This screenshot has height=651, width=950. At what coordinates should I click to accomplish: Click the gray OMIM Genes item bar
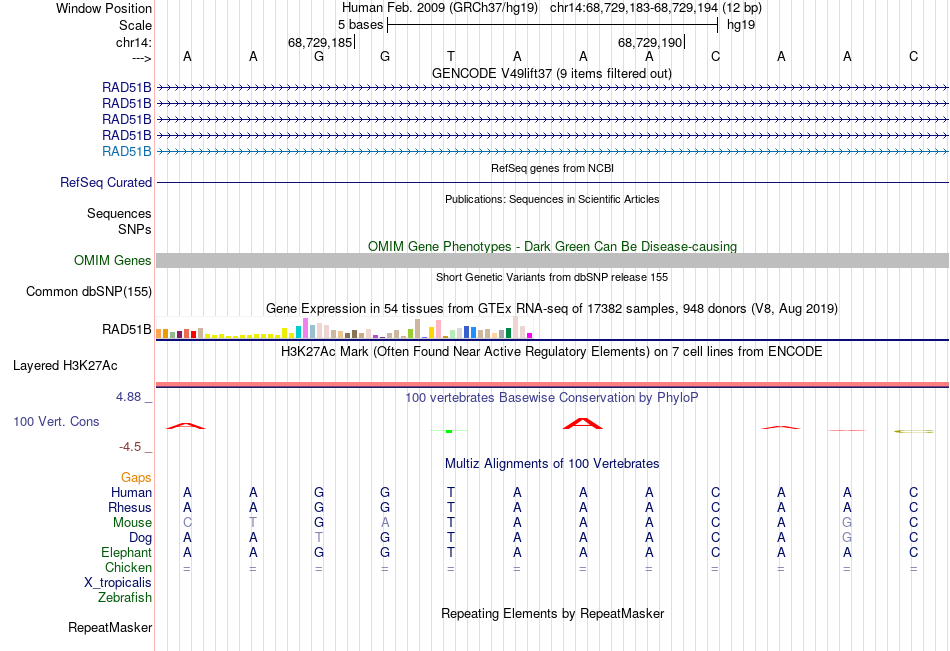(552, 261)
